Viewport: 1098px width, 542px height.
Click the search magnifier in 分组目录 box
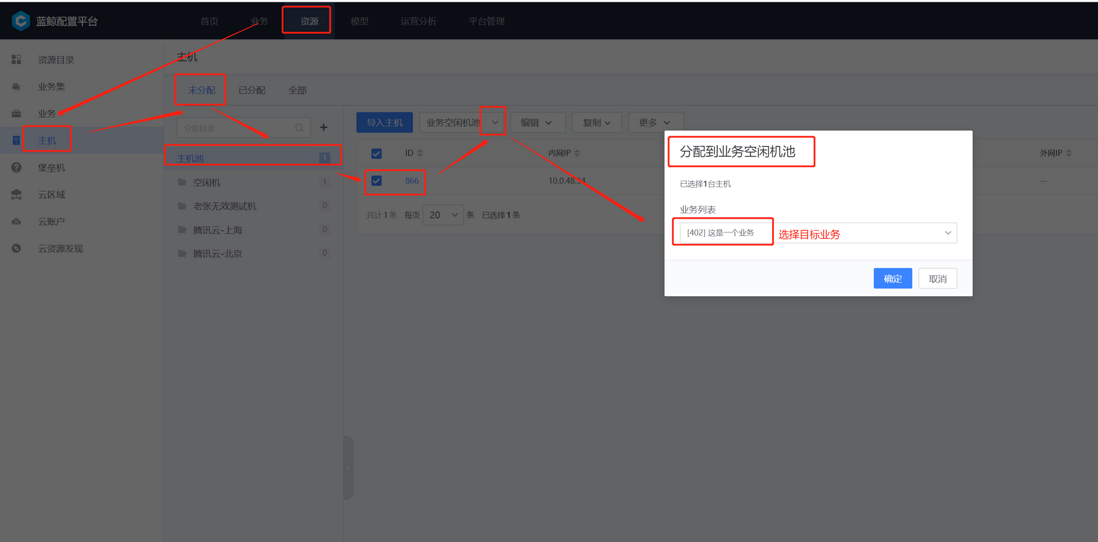pyautogui.click(x=299, y=127)
